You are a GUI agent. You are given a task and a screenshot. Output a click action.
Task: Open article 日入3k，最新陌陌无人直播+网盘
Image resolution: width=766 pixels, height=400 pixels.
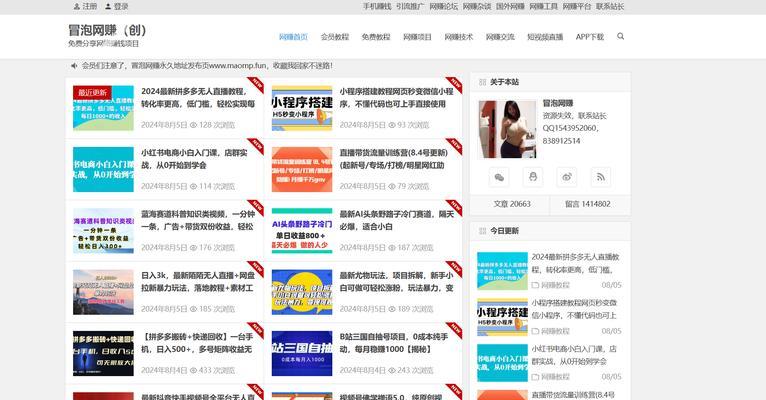coord(198,282)
